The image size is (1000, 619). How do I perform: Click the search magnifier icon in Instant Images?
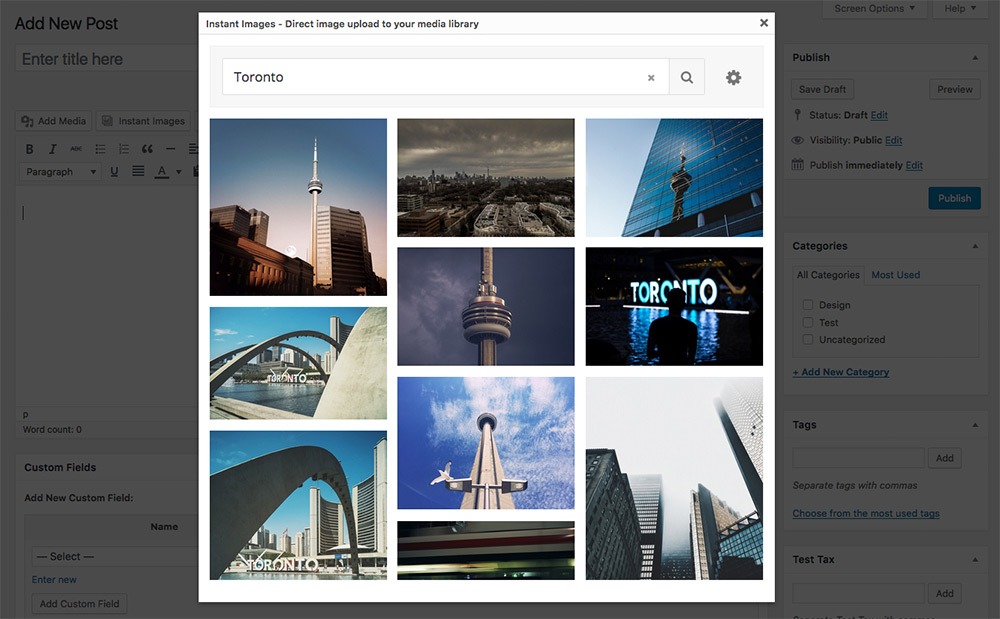click(686, 77)
